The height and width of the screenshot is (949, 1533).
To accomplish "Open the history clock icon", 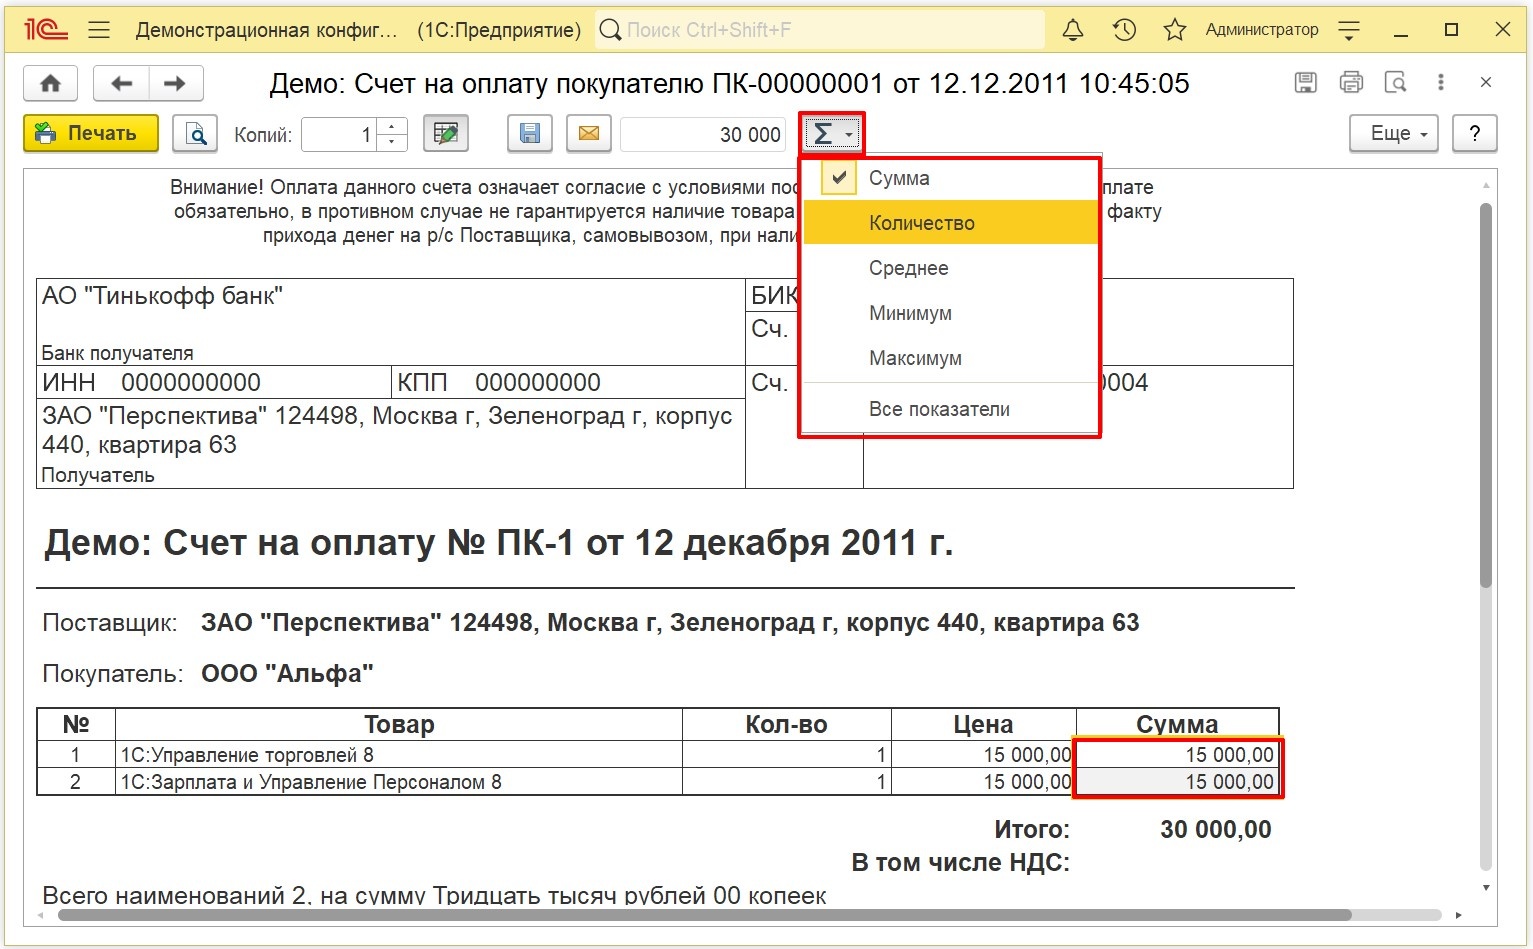I will [x=1124, y=30].
